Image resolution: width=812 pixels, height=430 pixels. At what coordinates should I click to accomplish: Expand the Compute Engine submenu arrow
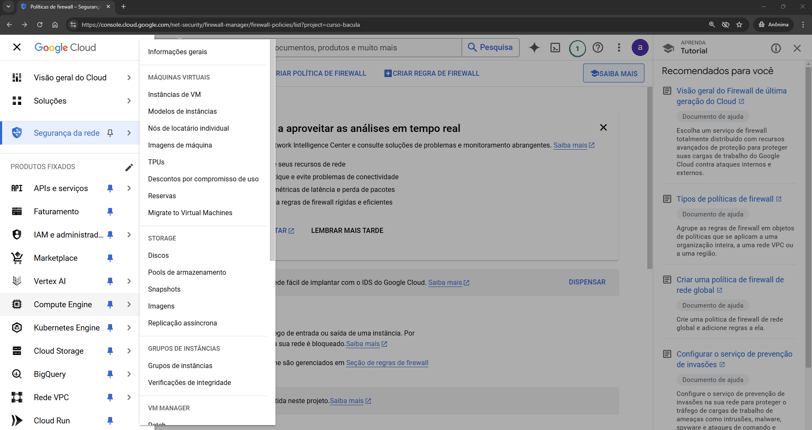click(129, 305)
